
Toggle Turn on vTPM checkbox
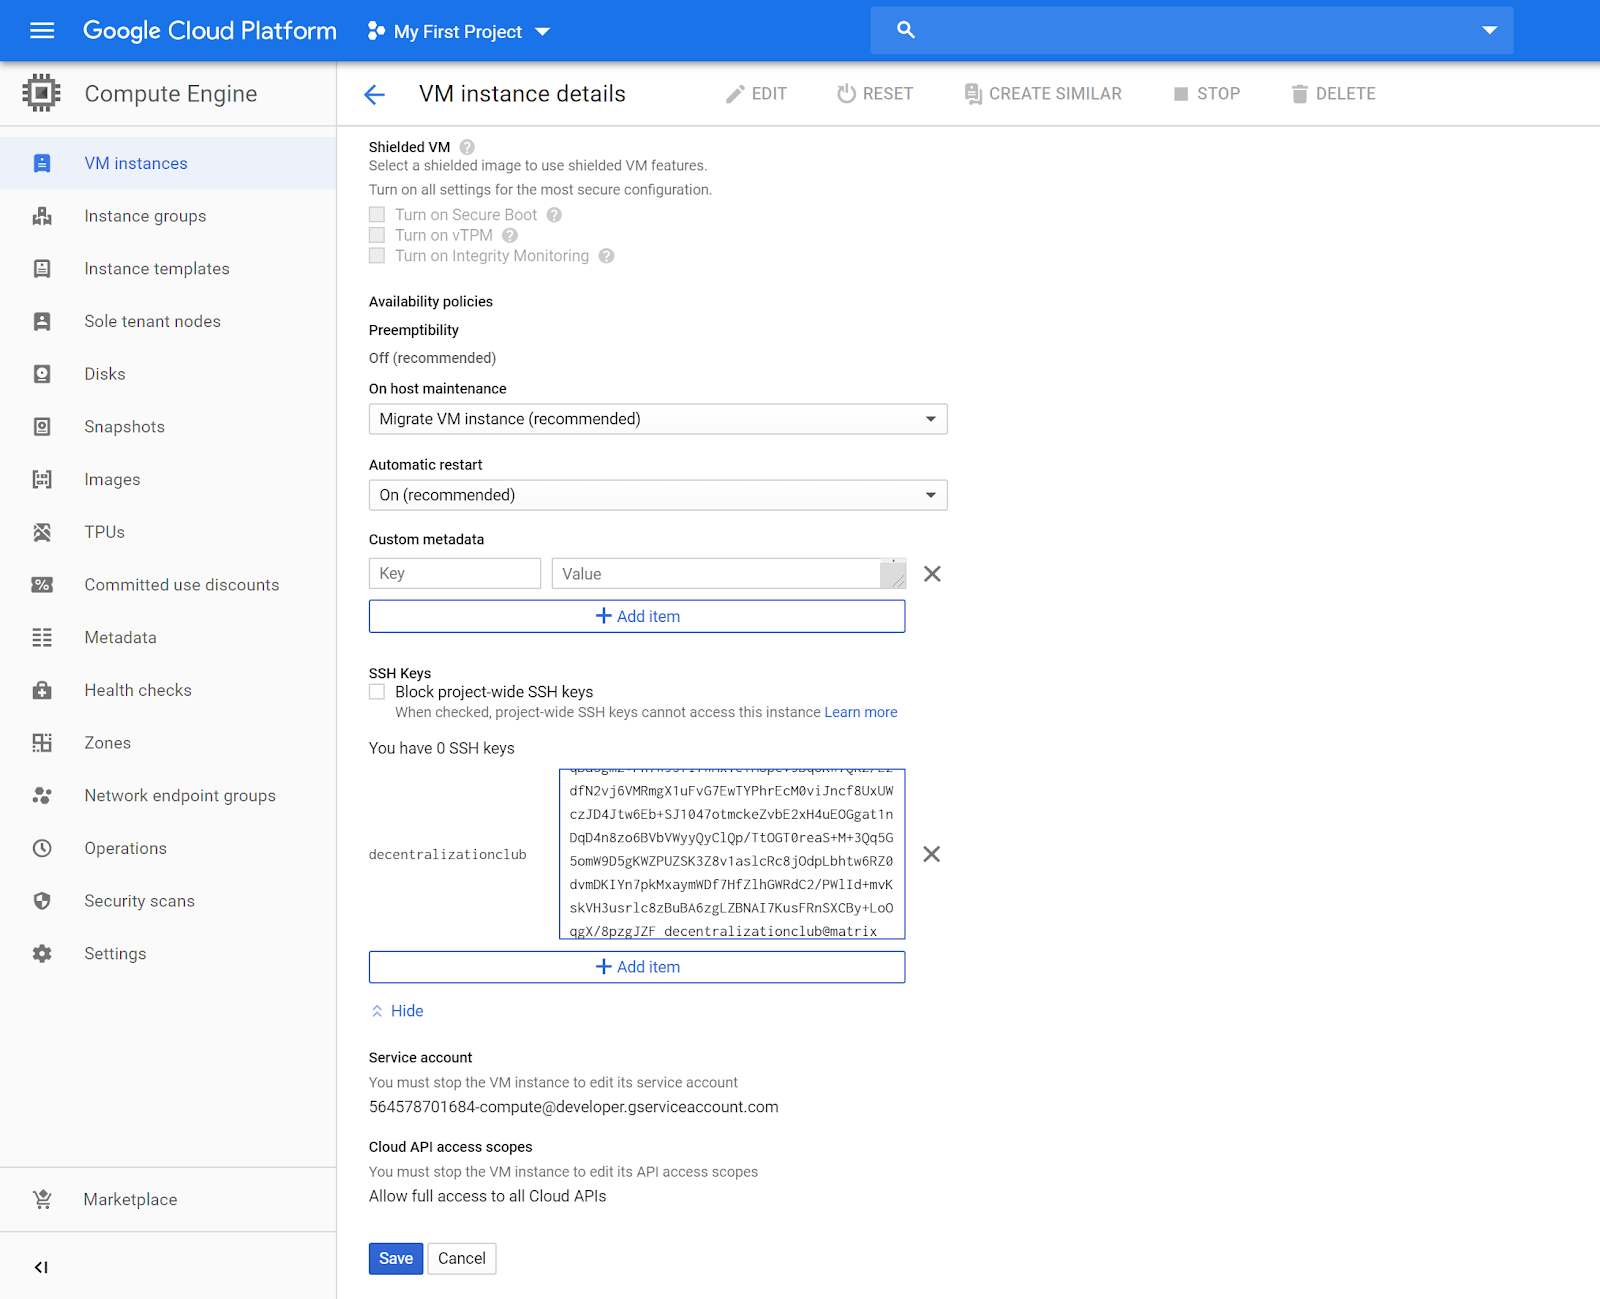[x=377, y=235]
